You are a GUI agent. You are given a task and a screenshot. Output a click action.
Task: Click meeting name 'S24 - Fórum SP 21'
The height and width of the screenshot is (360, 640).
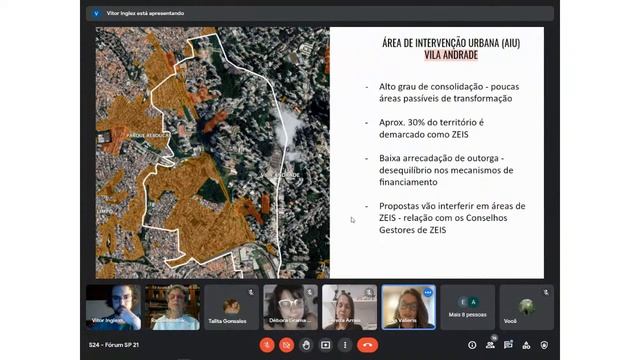pos(114,345)
